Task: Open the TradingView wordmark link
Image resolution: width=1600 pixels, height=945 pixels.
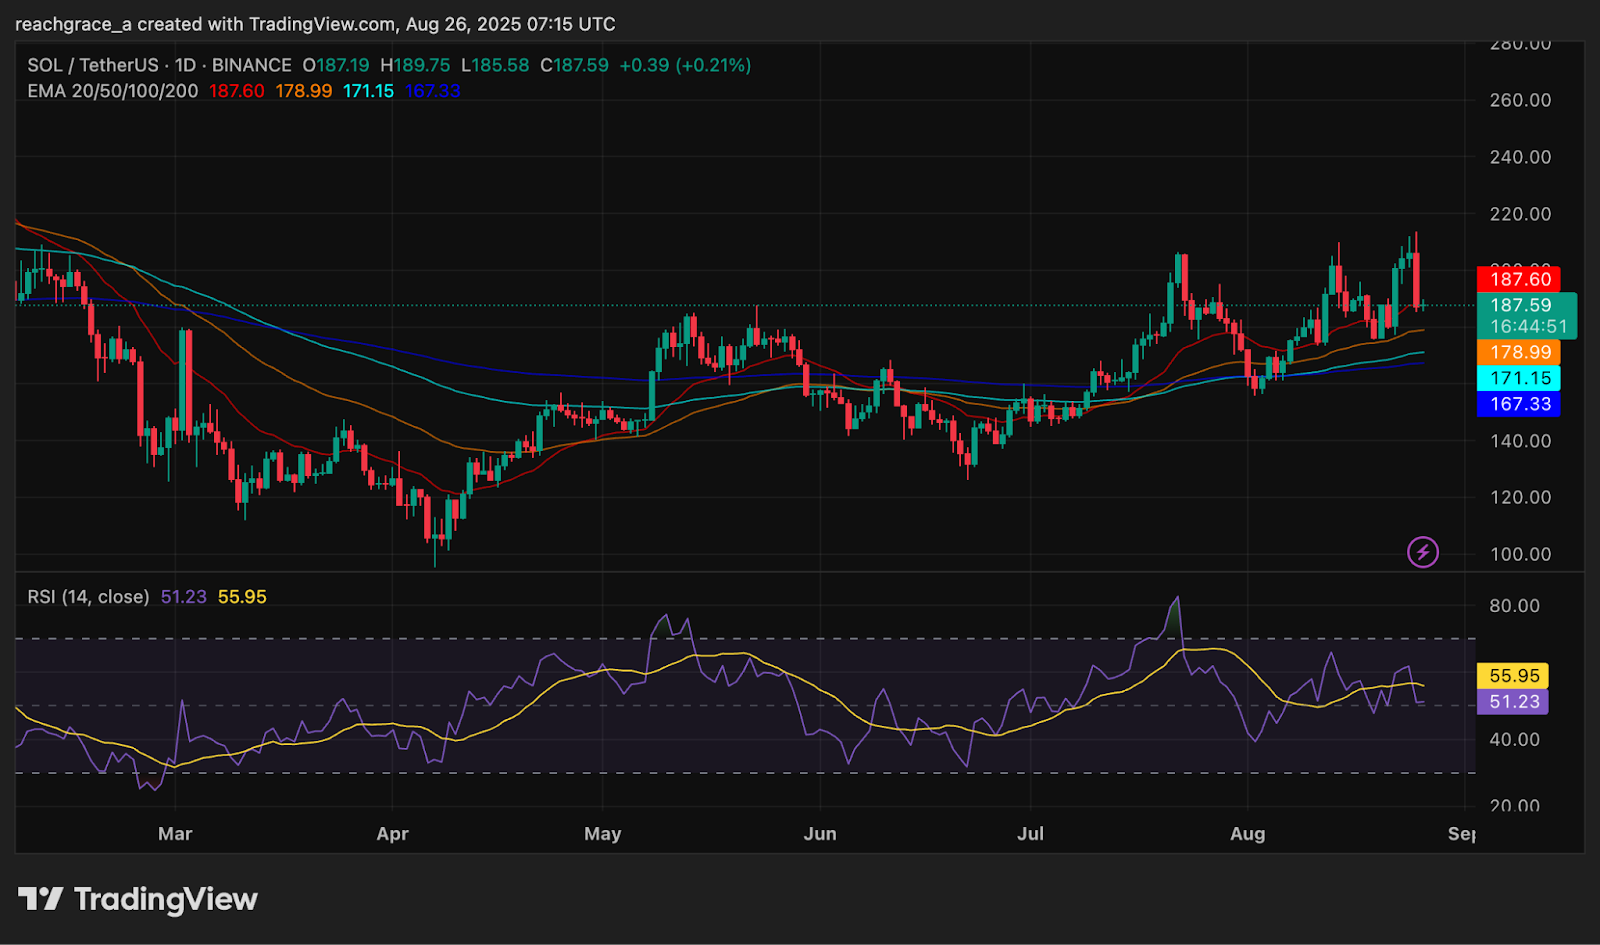Action: [x=166, y=899]
